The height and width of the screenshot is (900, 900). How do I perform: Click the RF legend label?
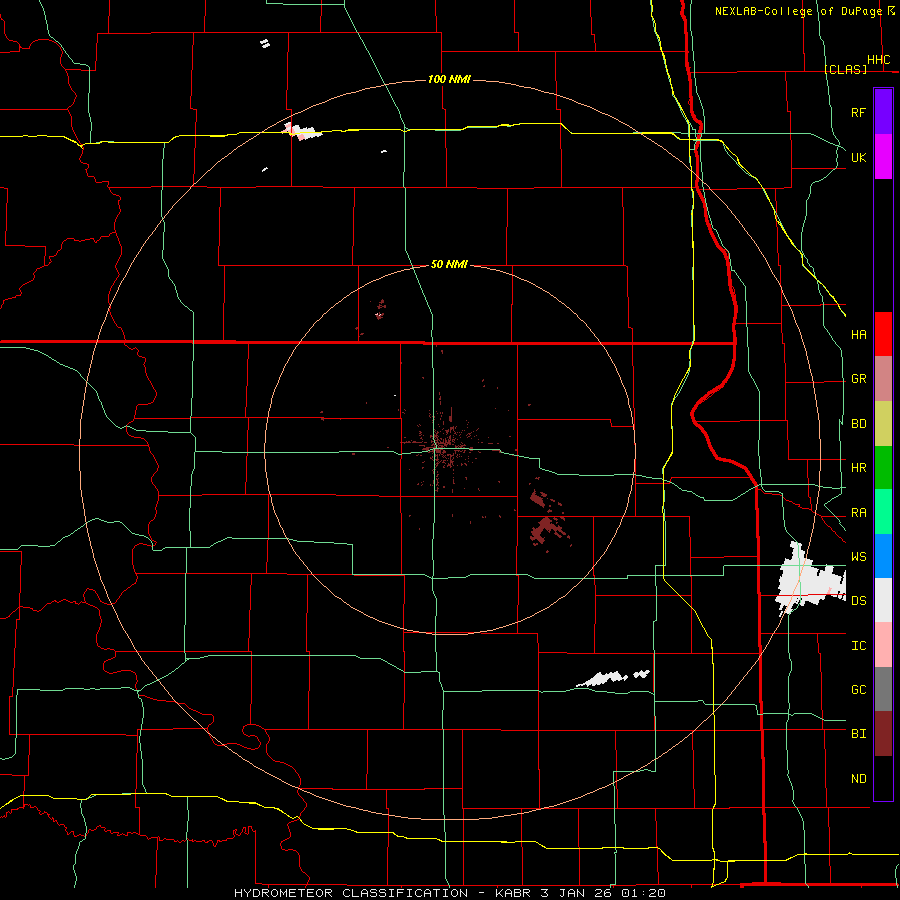click(858, 112)
